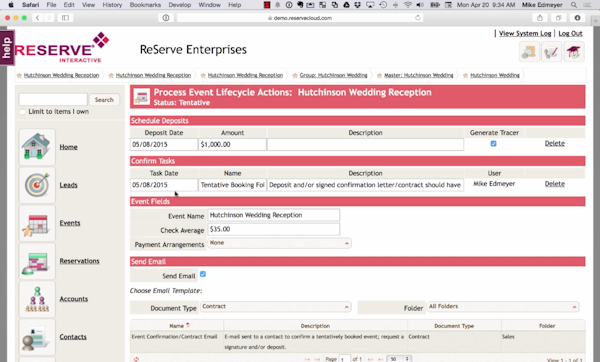Open the Bookmarks menu
Viewport: 600px width, 362px height.
click(145, 5)
